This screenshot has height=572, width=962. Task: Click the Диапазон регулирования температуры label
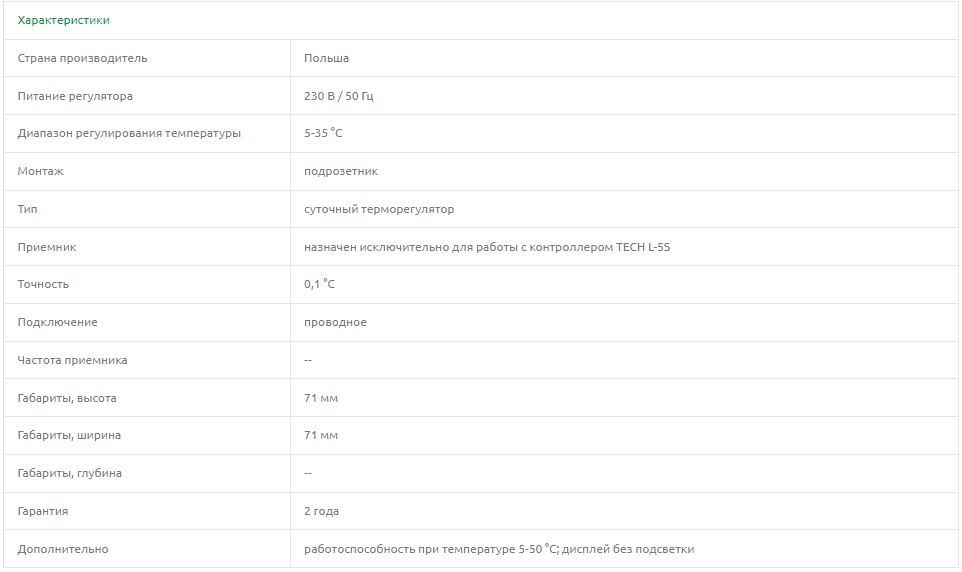tap(129, 133)
